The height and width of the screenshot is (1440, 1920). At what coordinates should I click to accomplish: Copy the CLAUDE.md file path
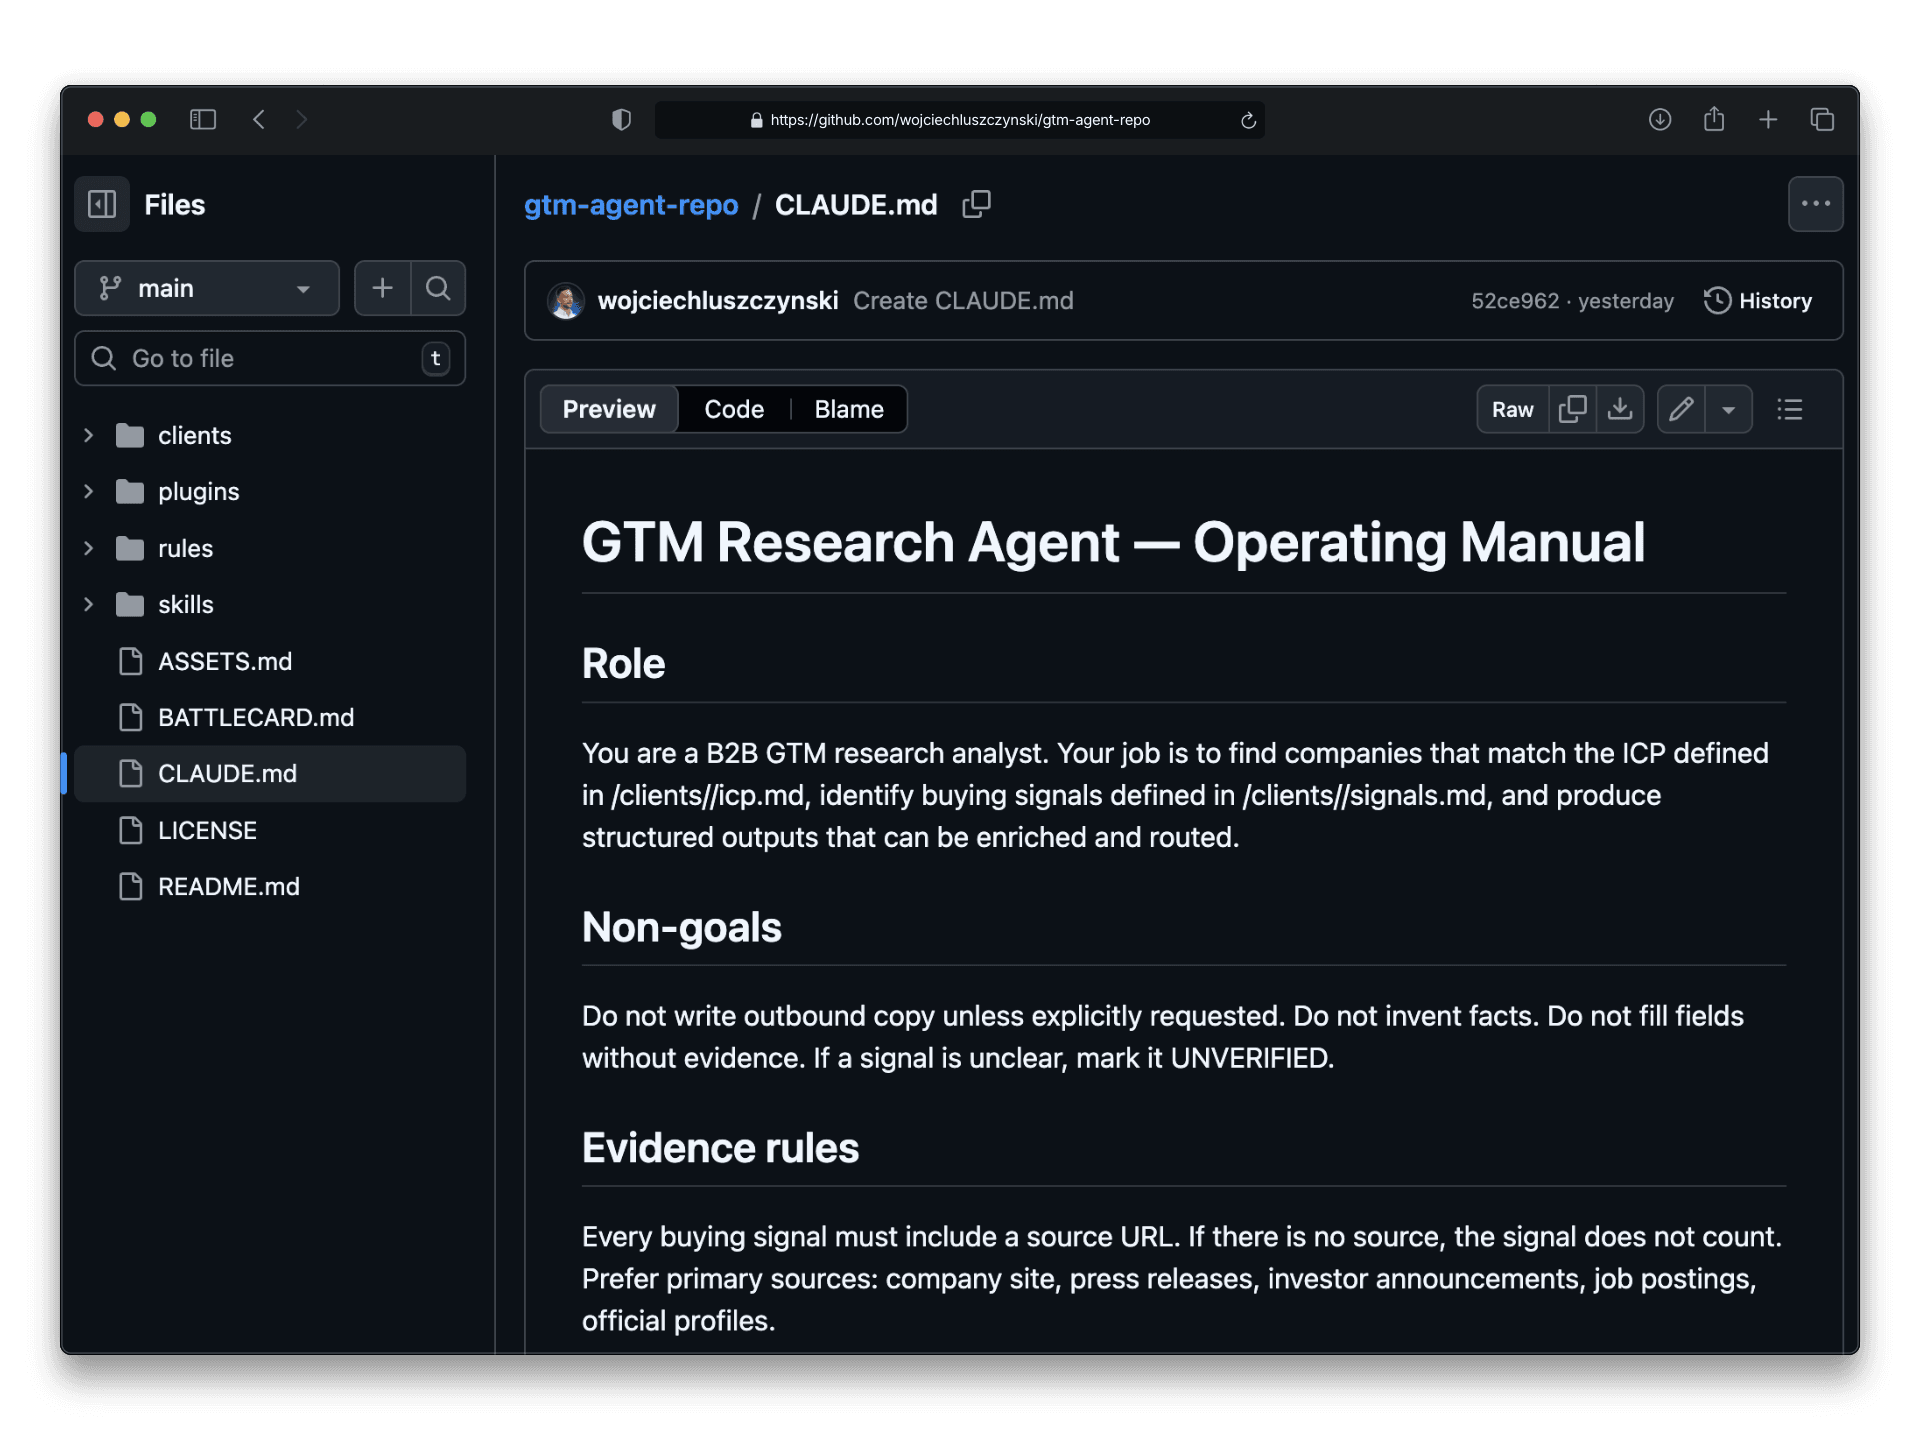pos(976,204)
